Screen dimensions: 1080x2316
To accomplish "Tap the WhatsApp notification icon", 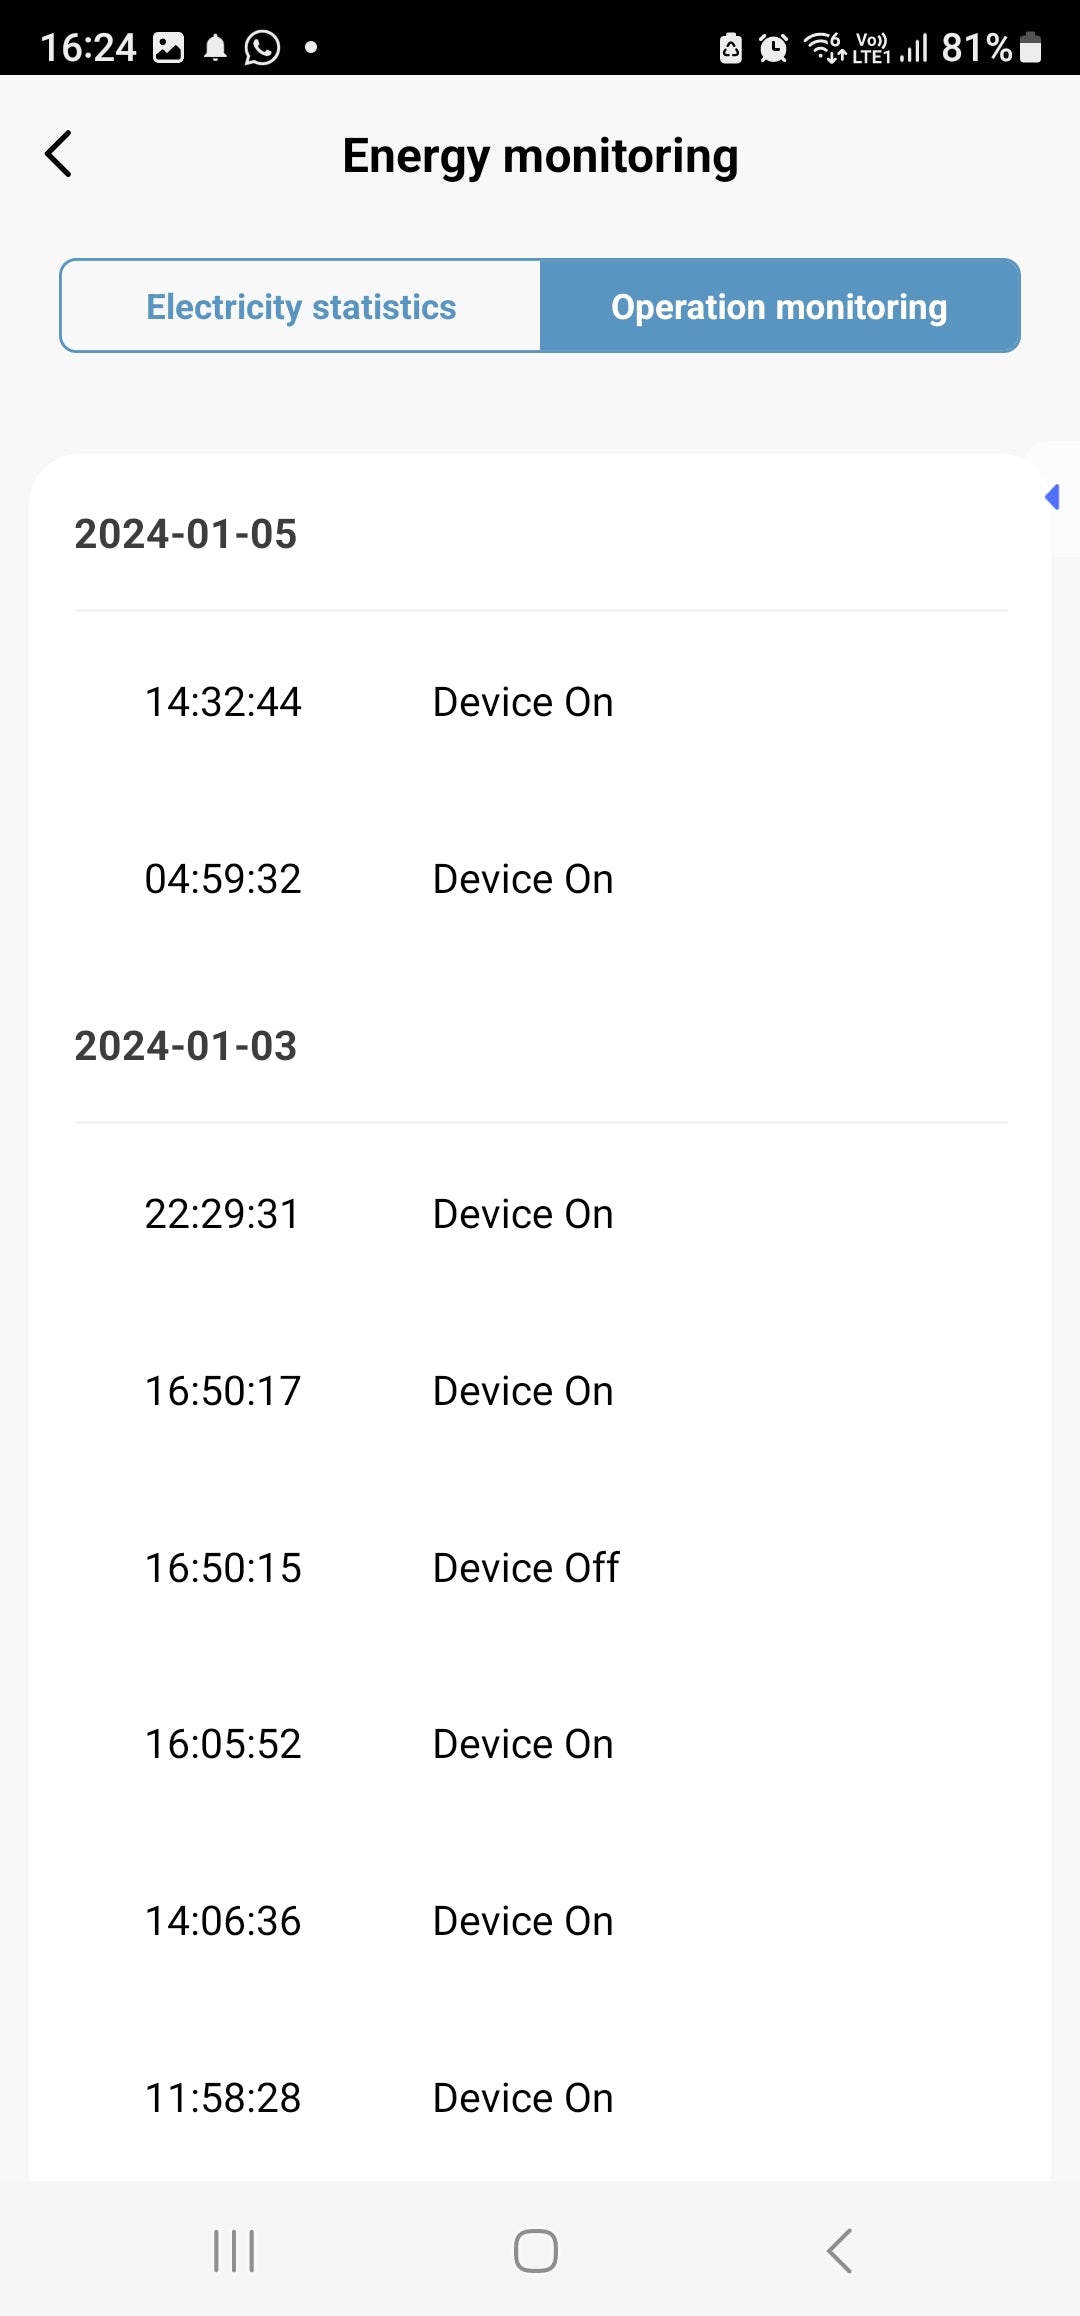I will (x=262, y=47).
